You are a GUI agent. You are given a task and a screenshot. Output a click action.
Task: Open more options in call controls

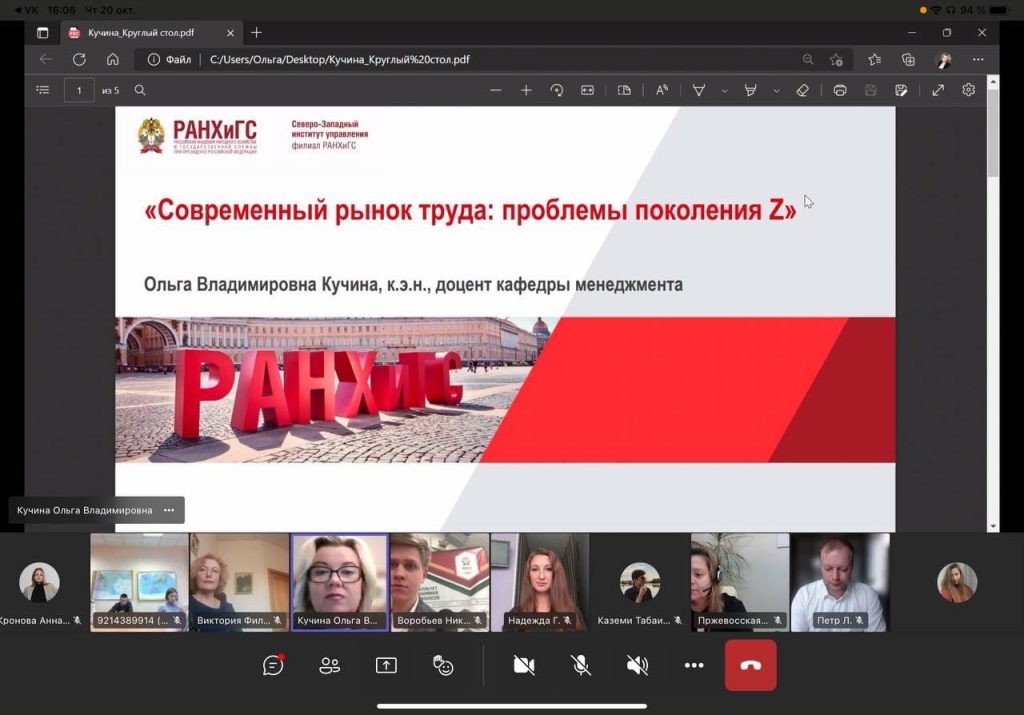[694, 665]
